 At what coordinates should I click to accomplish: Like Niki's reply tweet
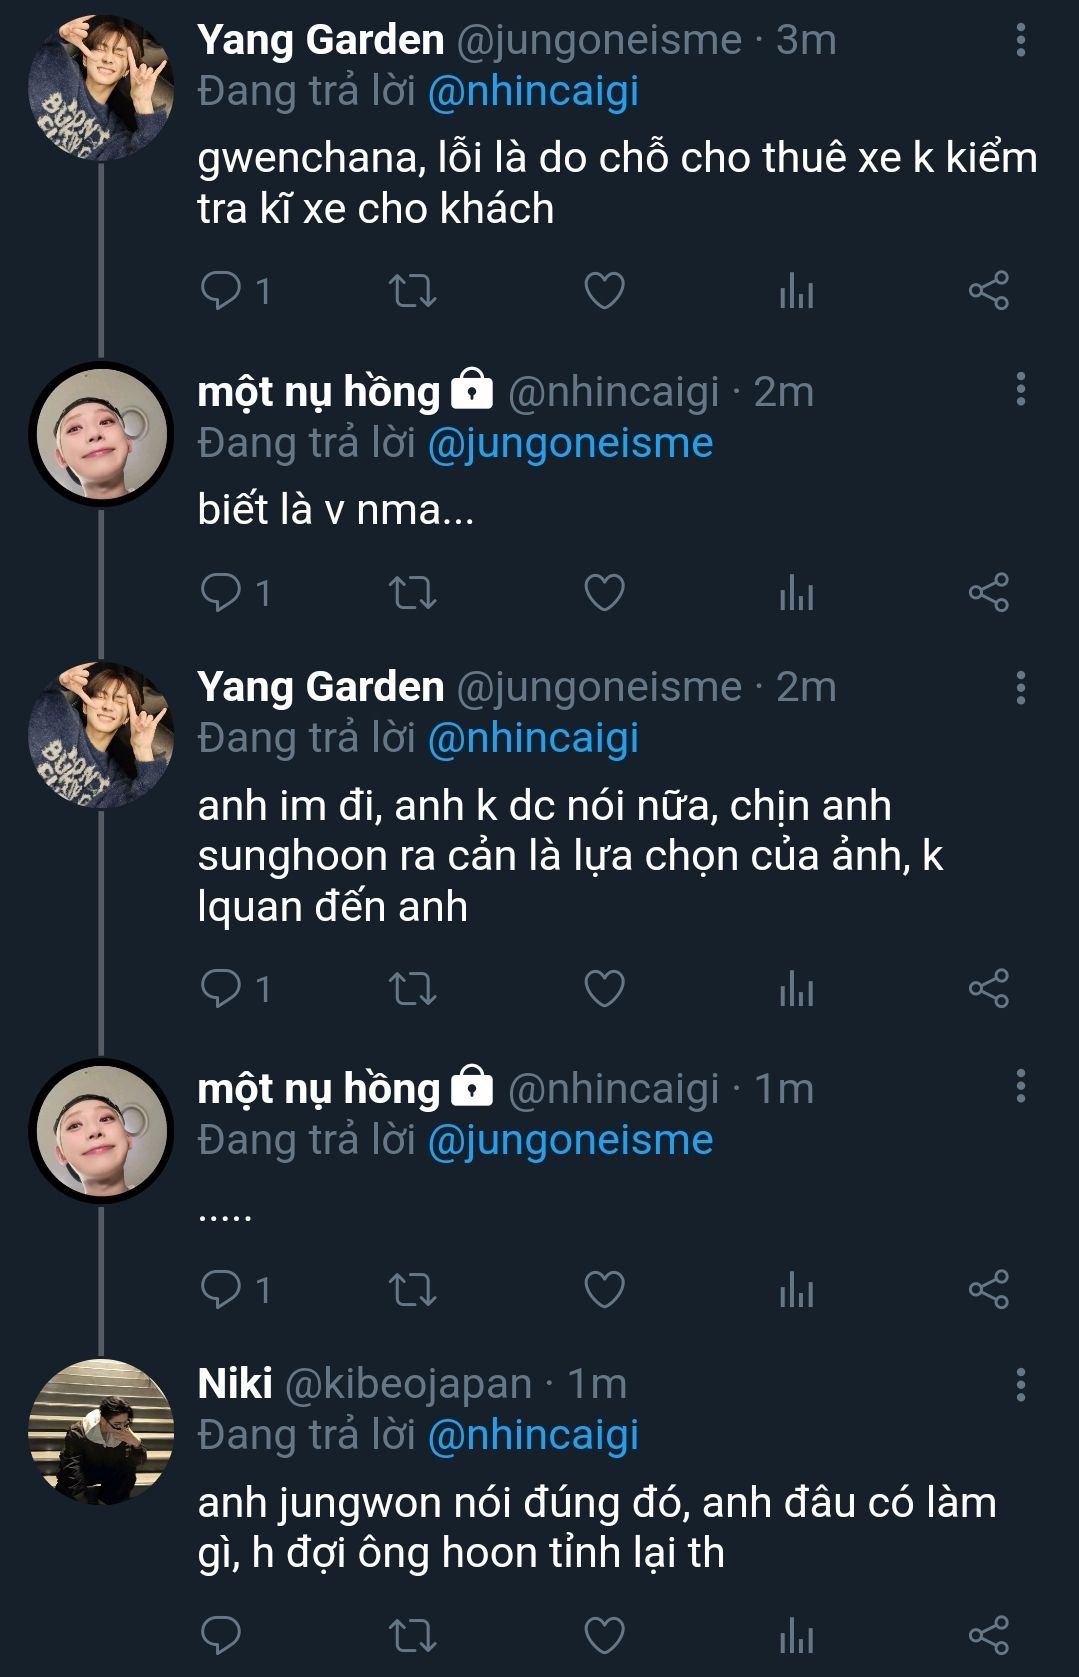pos(604,1636)
